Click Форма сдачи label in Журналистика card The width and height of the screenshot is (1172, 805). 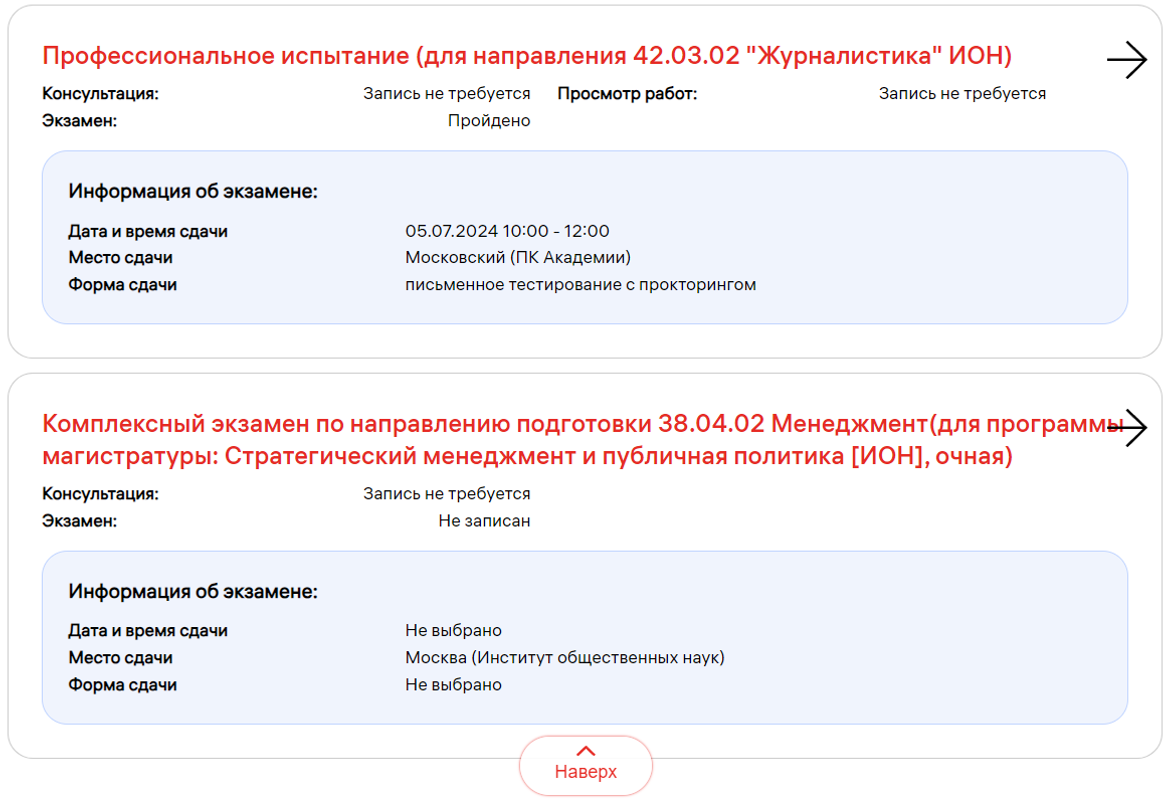coord(123,285)
